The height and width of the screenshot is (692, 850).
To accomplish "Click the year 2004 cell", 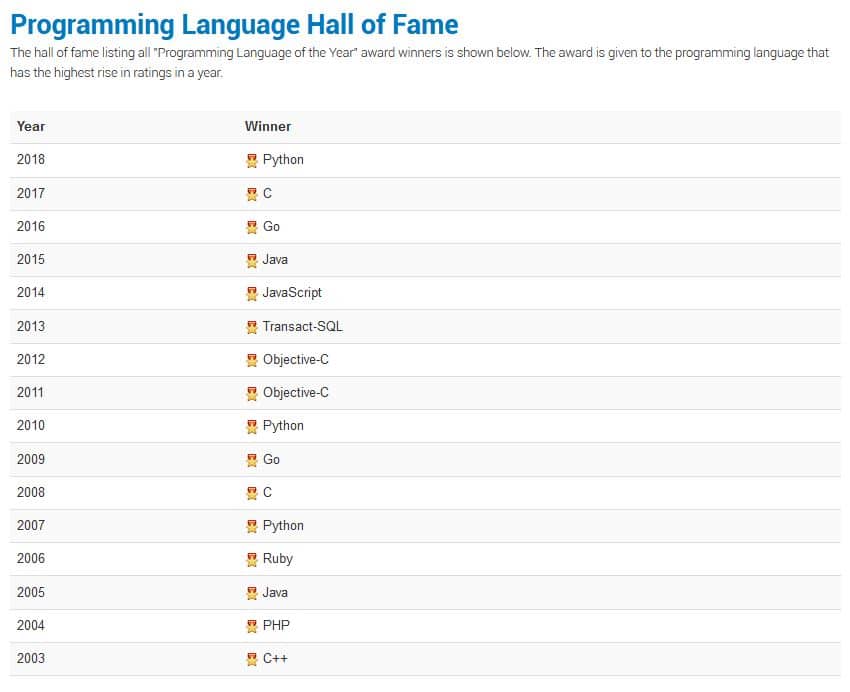I will point(31,625).
